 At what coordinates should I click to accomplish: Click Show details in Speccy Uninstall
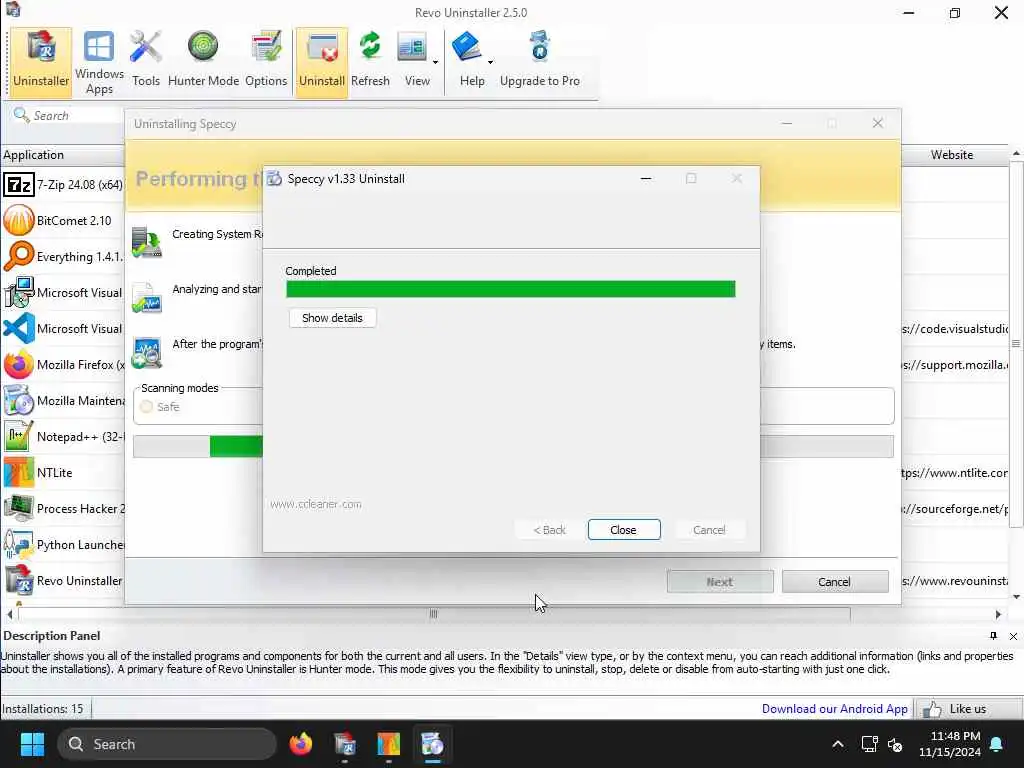pos(332,318)
